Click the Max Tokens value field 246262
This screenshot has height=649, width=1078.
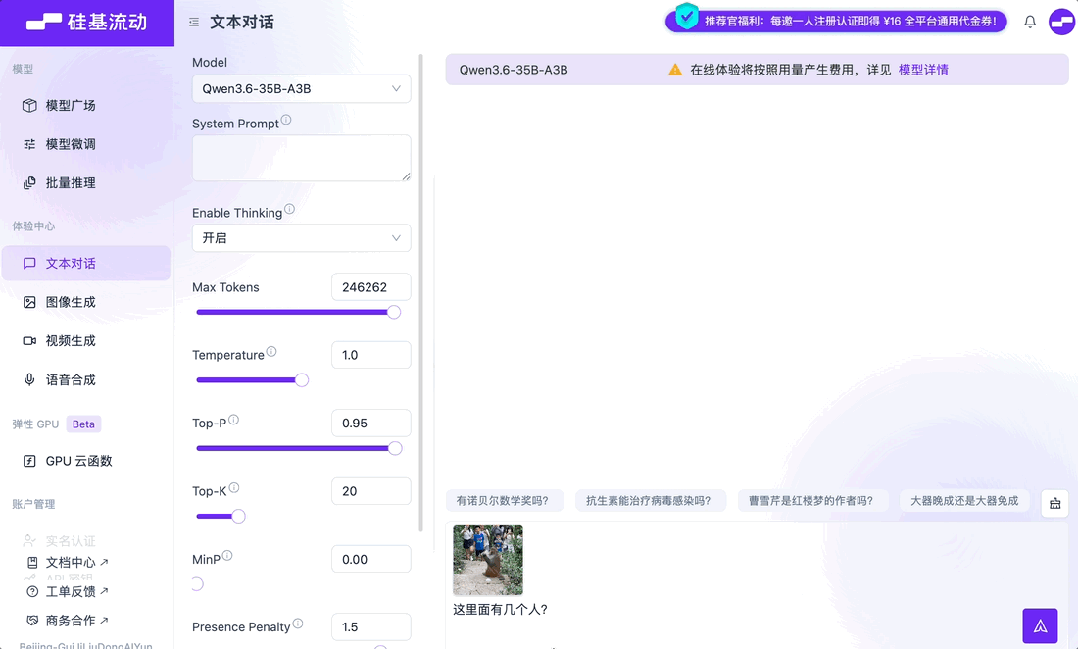pos(371,287)
